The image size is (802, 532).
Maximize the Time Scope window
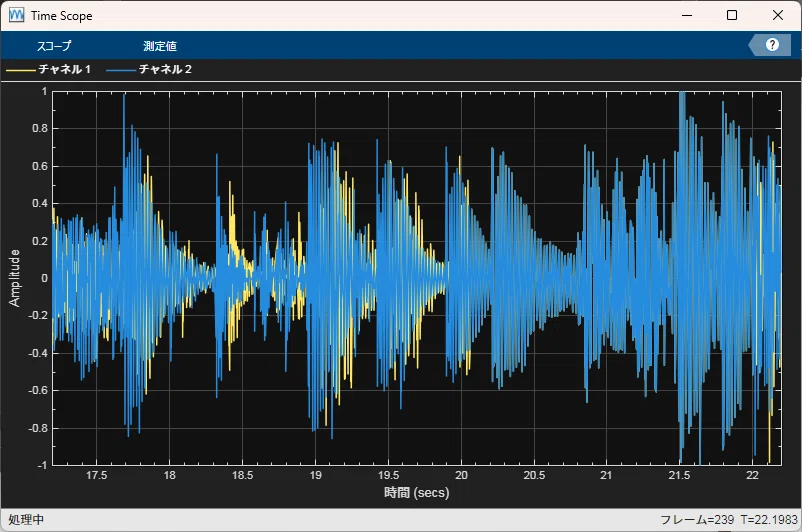coord(732,15)
